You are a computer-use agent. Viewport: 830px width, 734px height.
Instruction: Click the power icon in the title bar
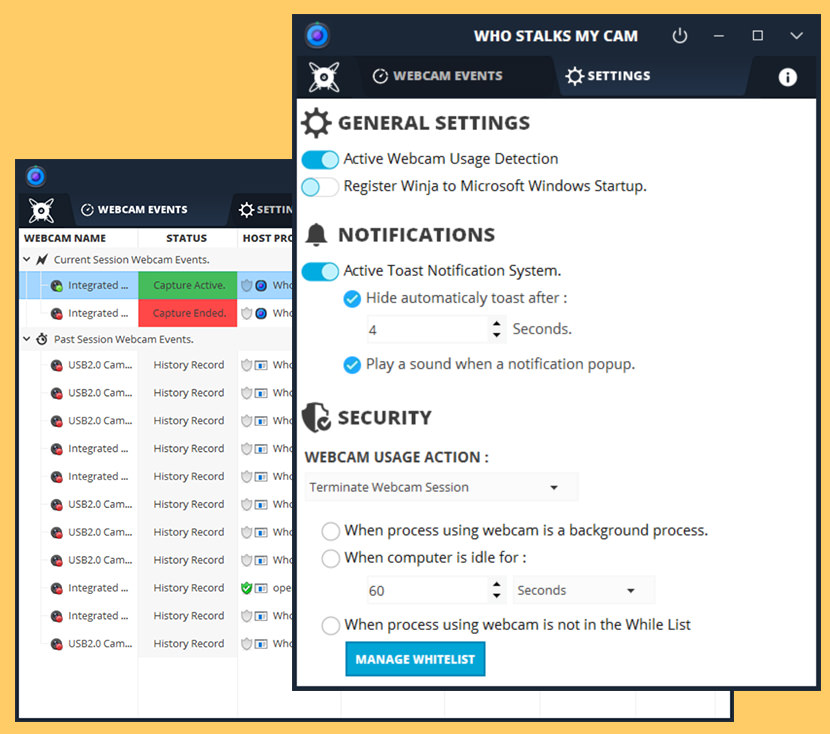(680, 36)
